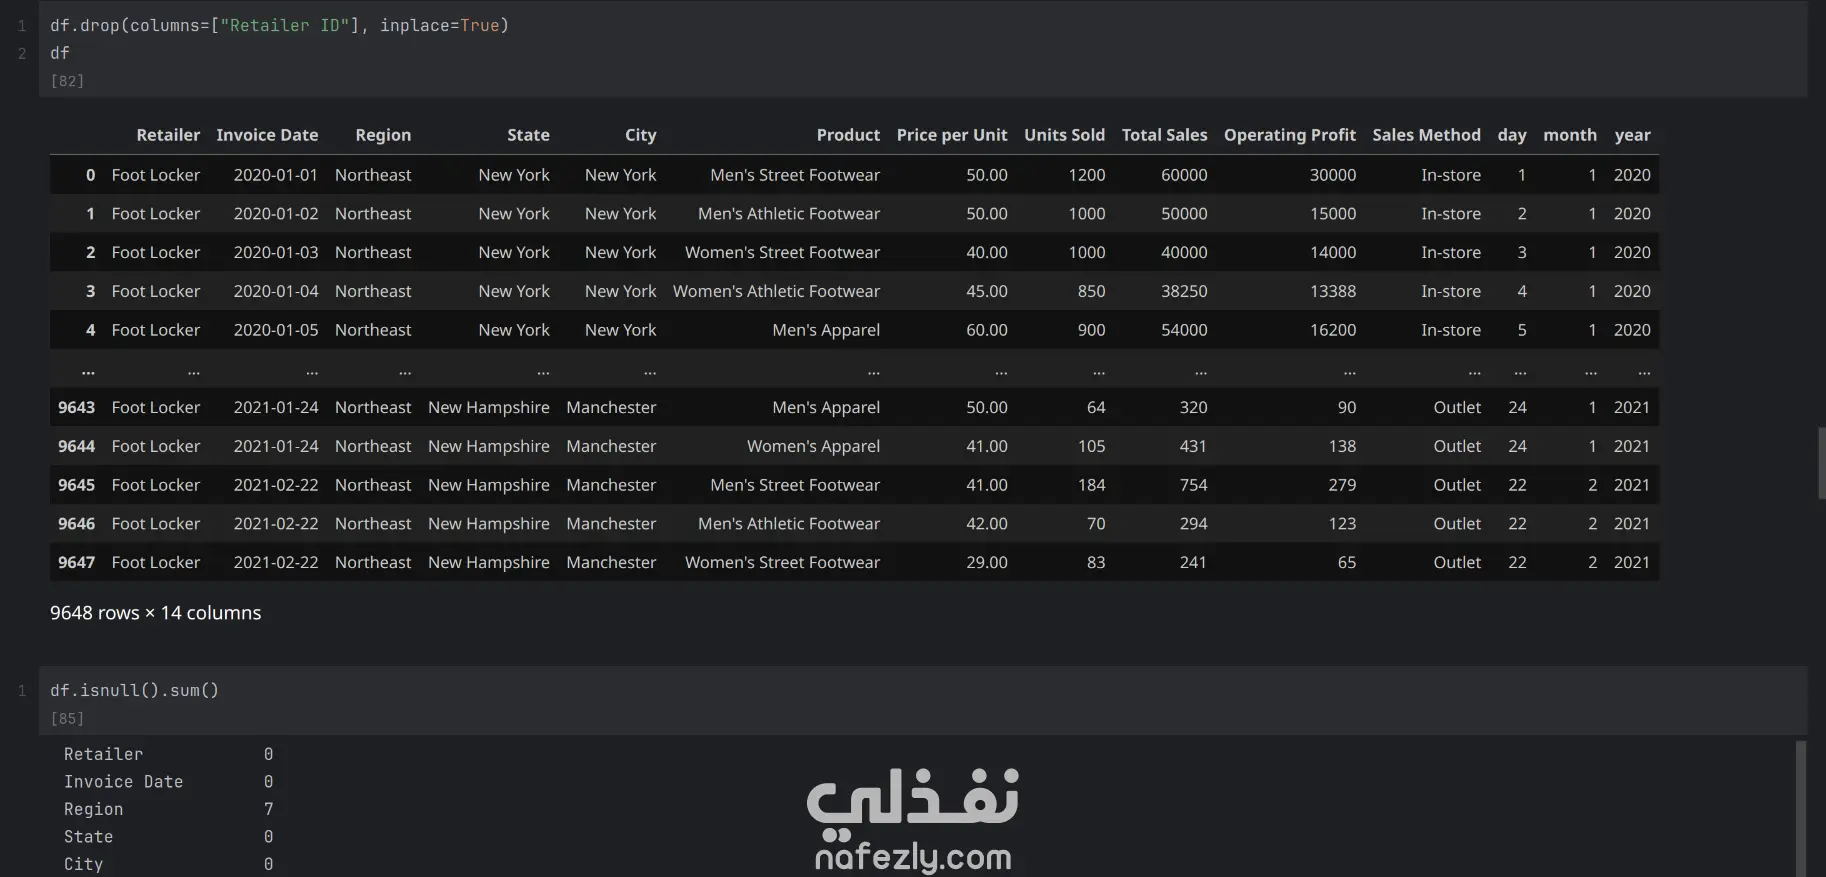Click the Sales Method column header
The image size is (1826, 877).
[1426, 135]
